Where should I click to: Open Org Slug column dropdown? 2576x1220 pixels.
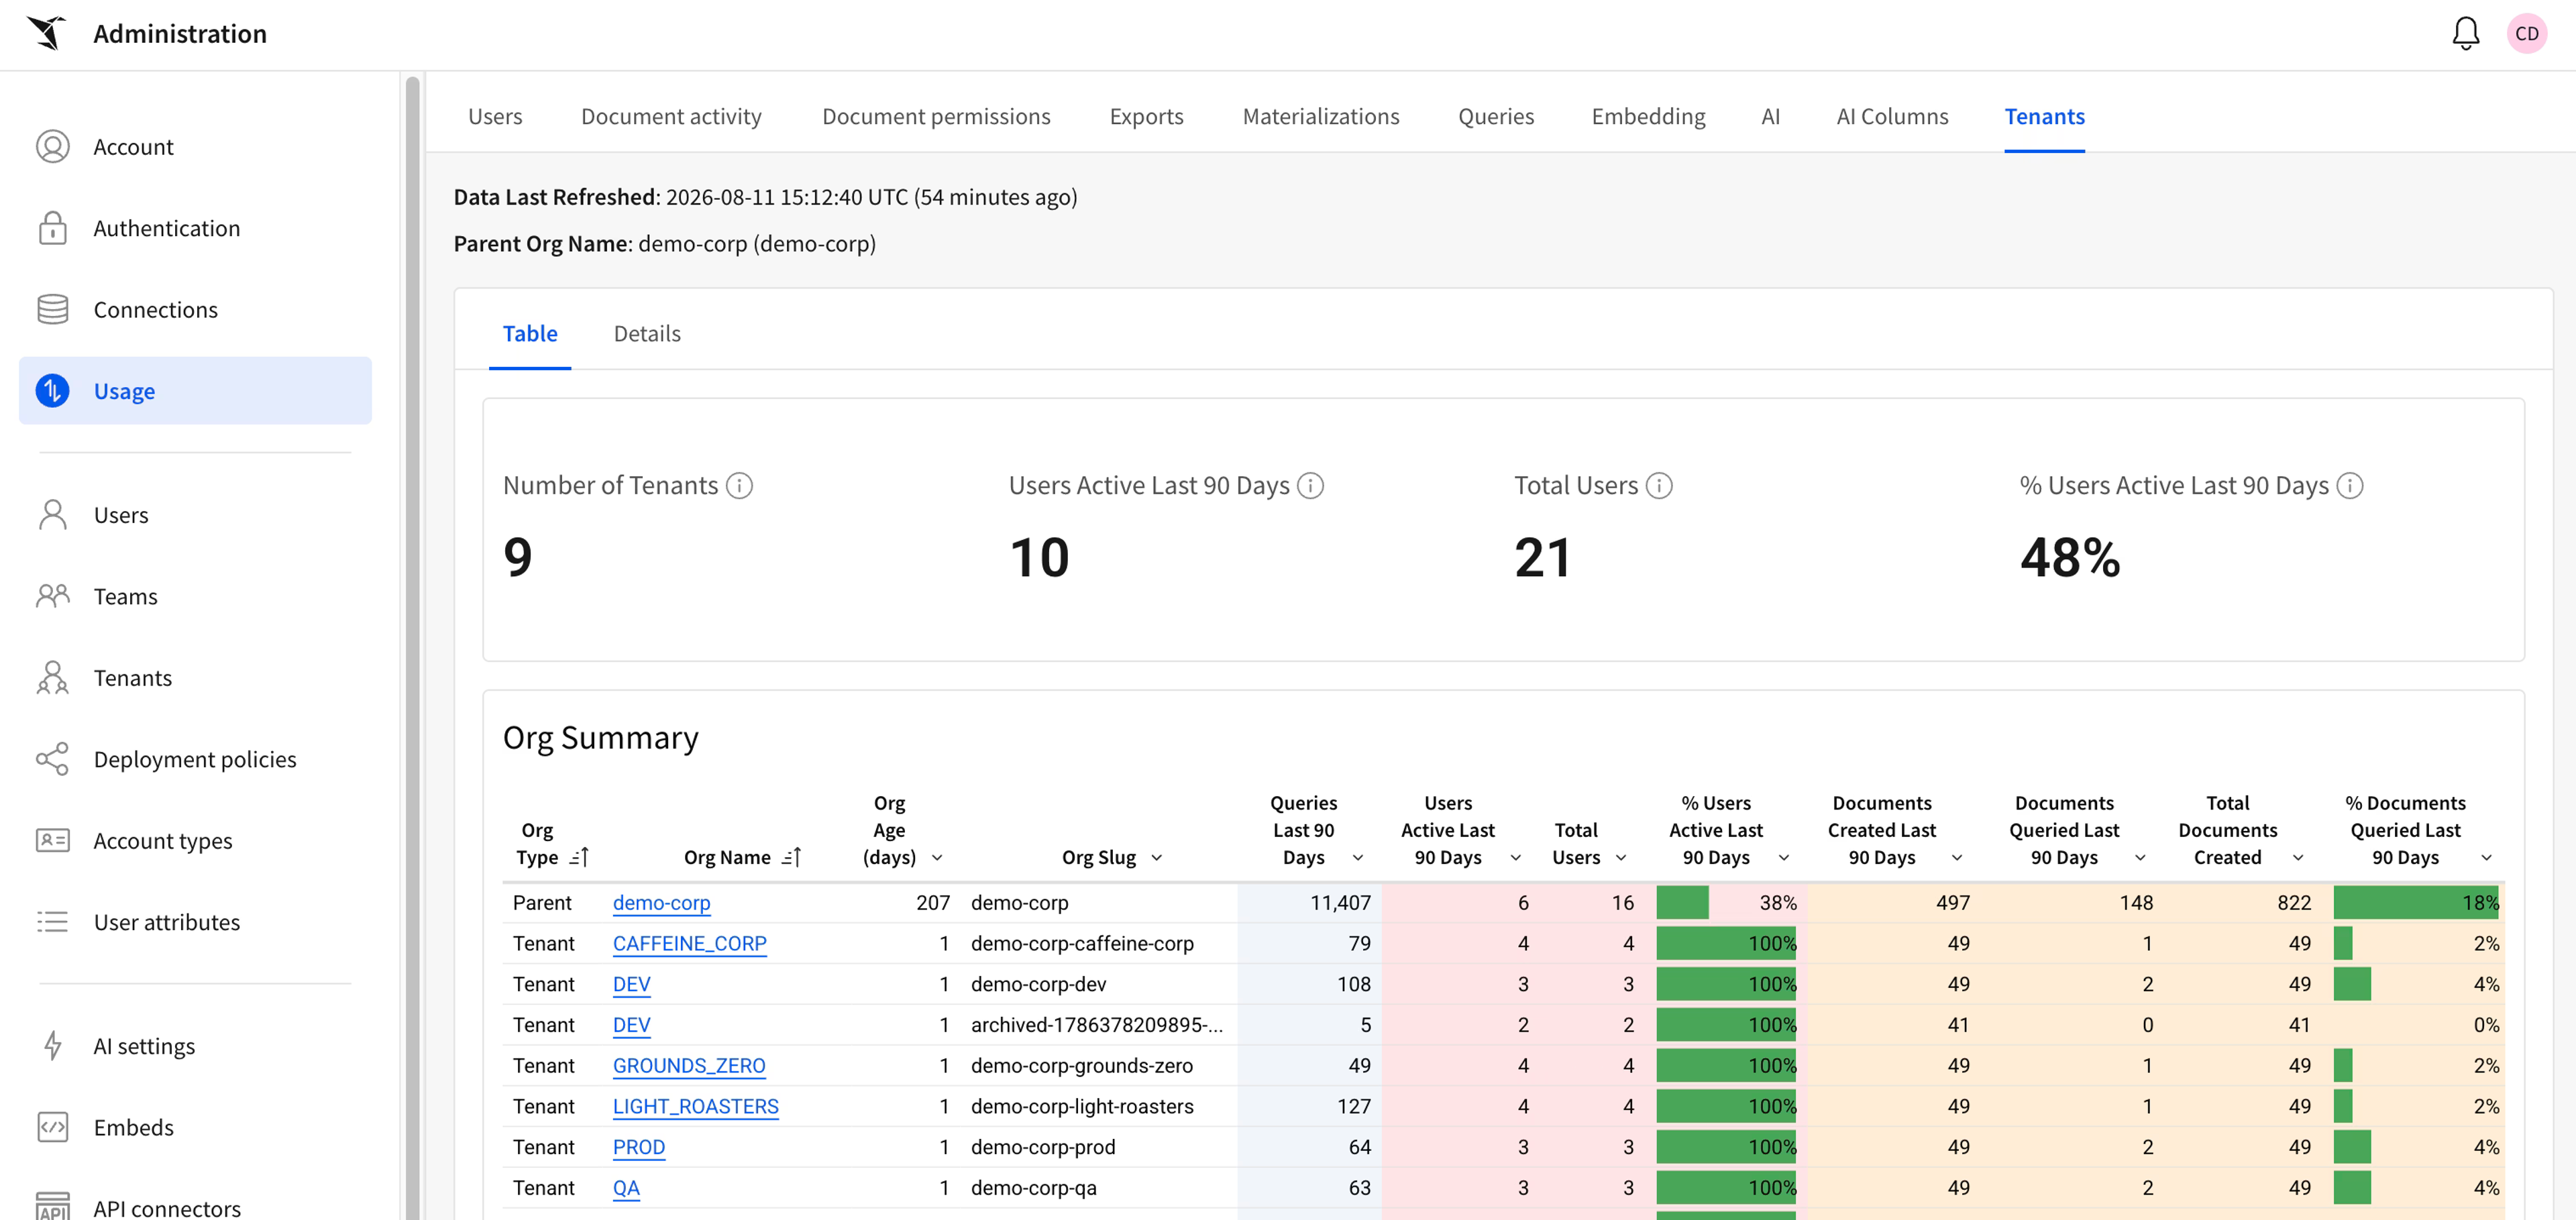coord(1157,858)
